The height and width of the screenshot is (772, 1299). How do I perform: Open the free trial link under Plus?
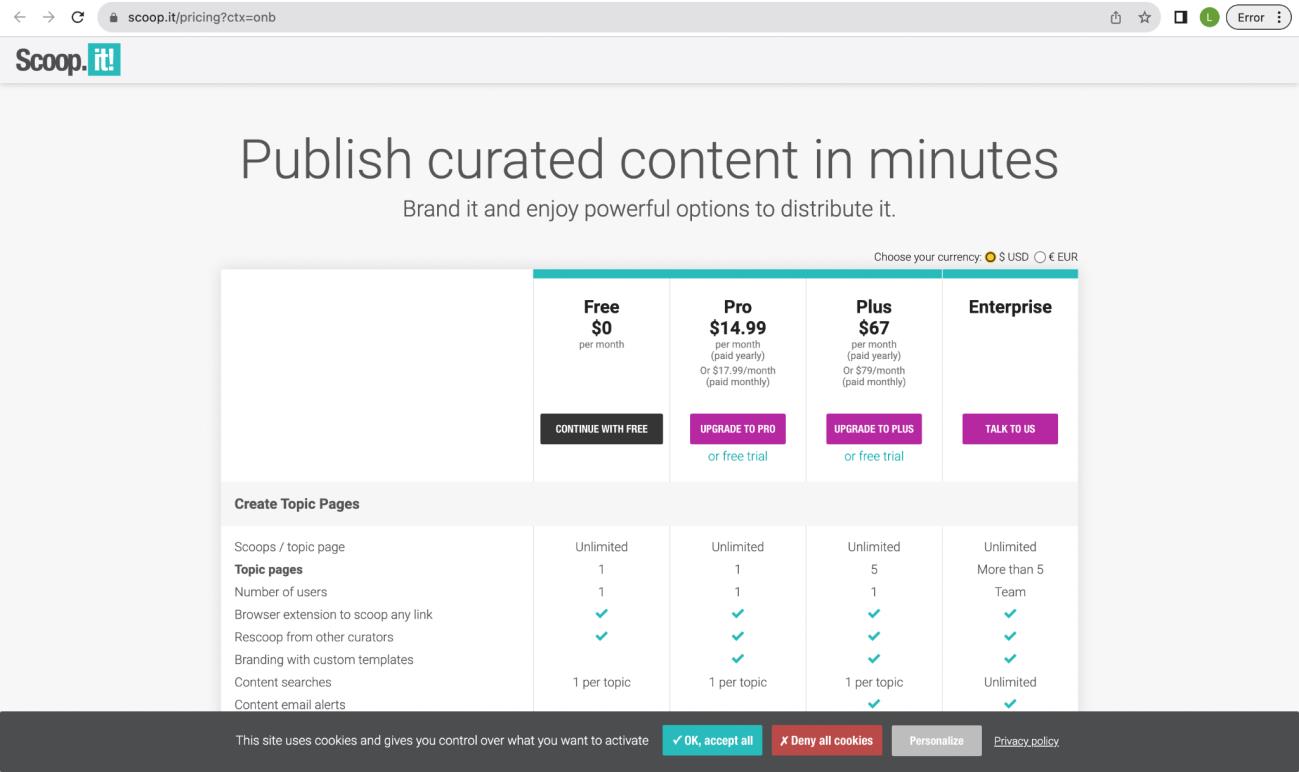pos(873,456)
